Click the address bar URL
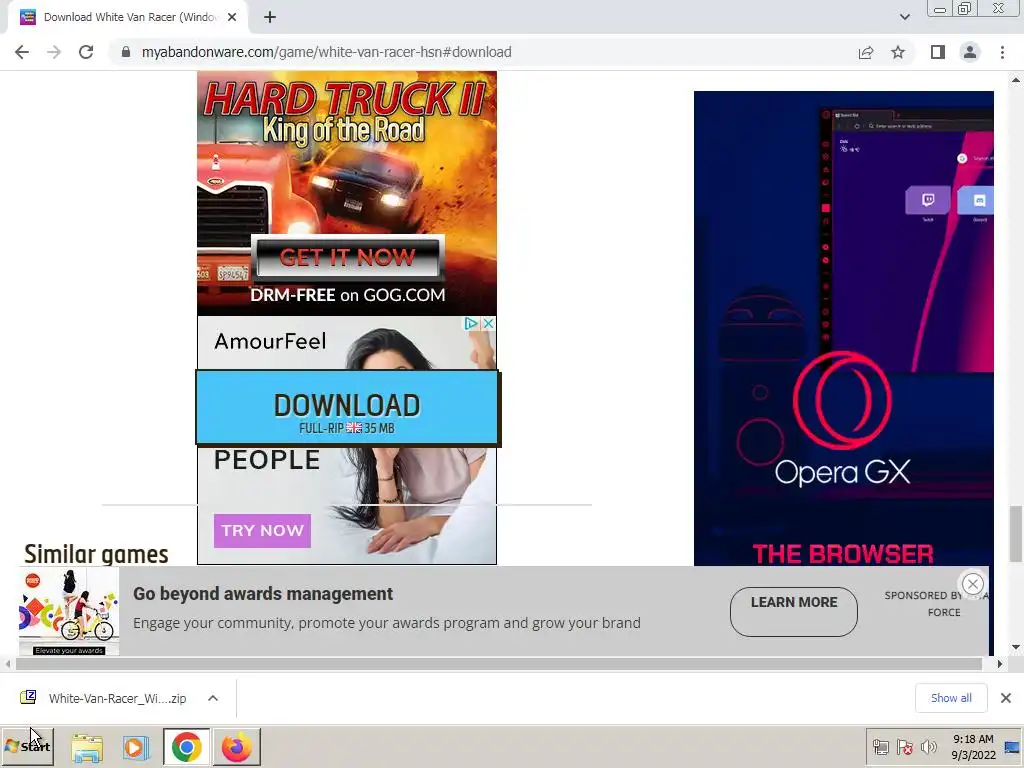This screenshot has width=1024, height=768. coord(327,52)
